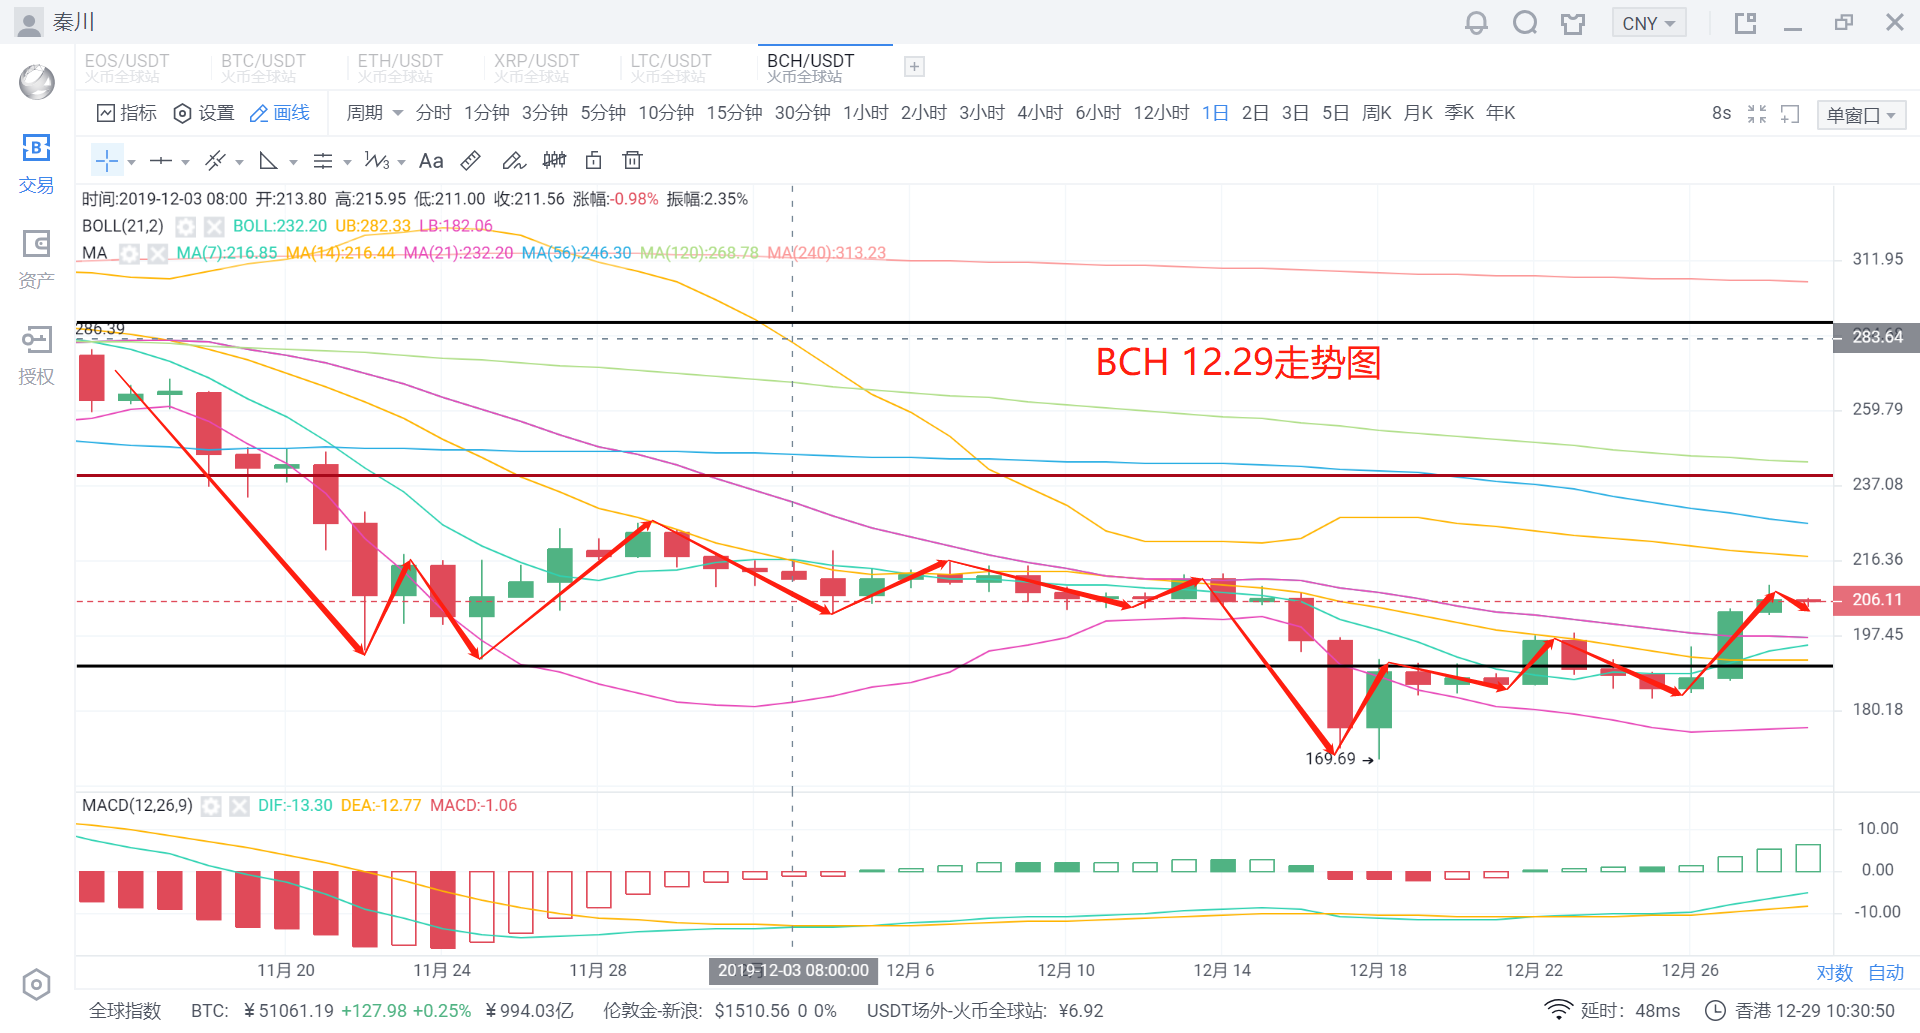Click the screenshot capture frame icon
This screenshot has height=1033, width=1920.
(x=1790, y=114)
